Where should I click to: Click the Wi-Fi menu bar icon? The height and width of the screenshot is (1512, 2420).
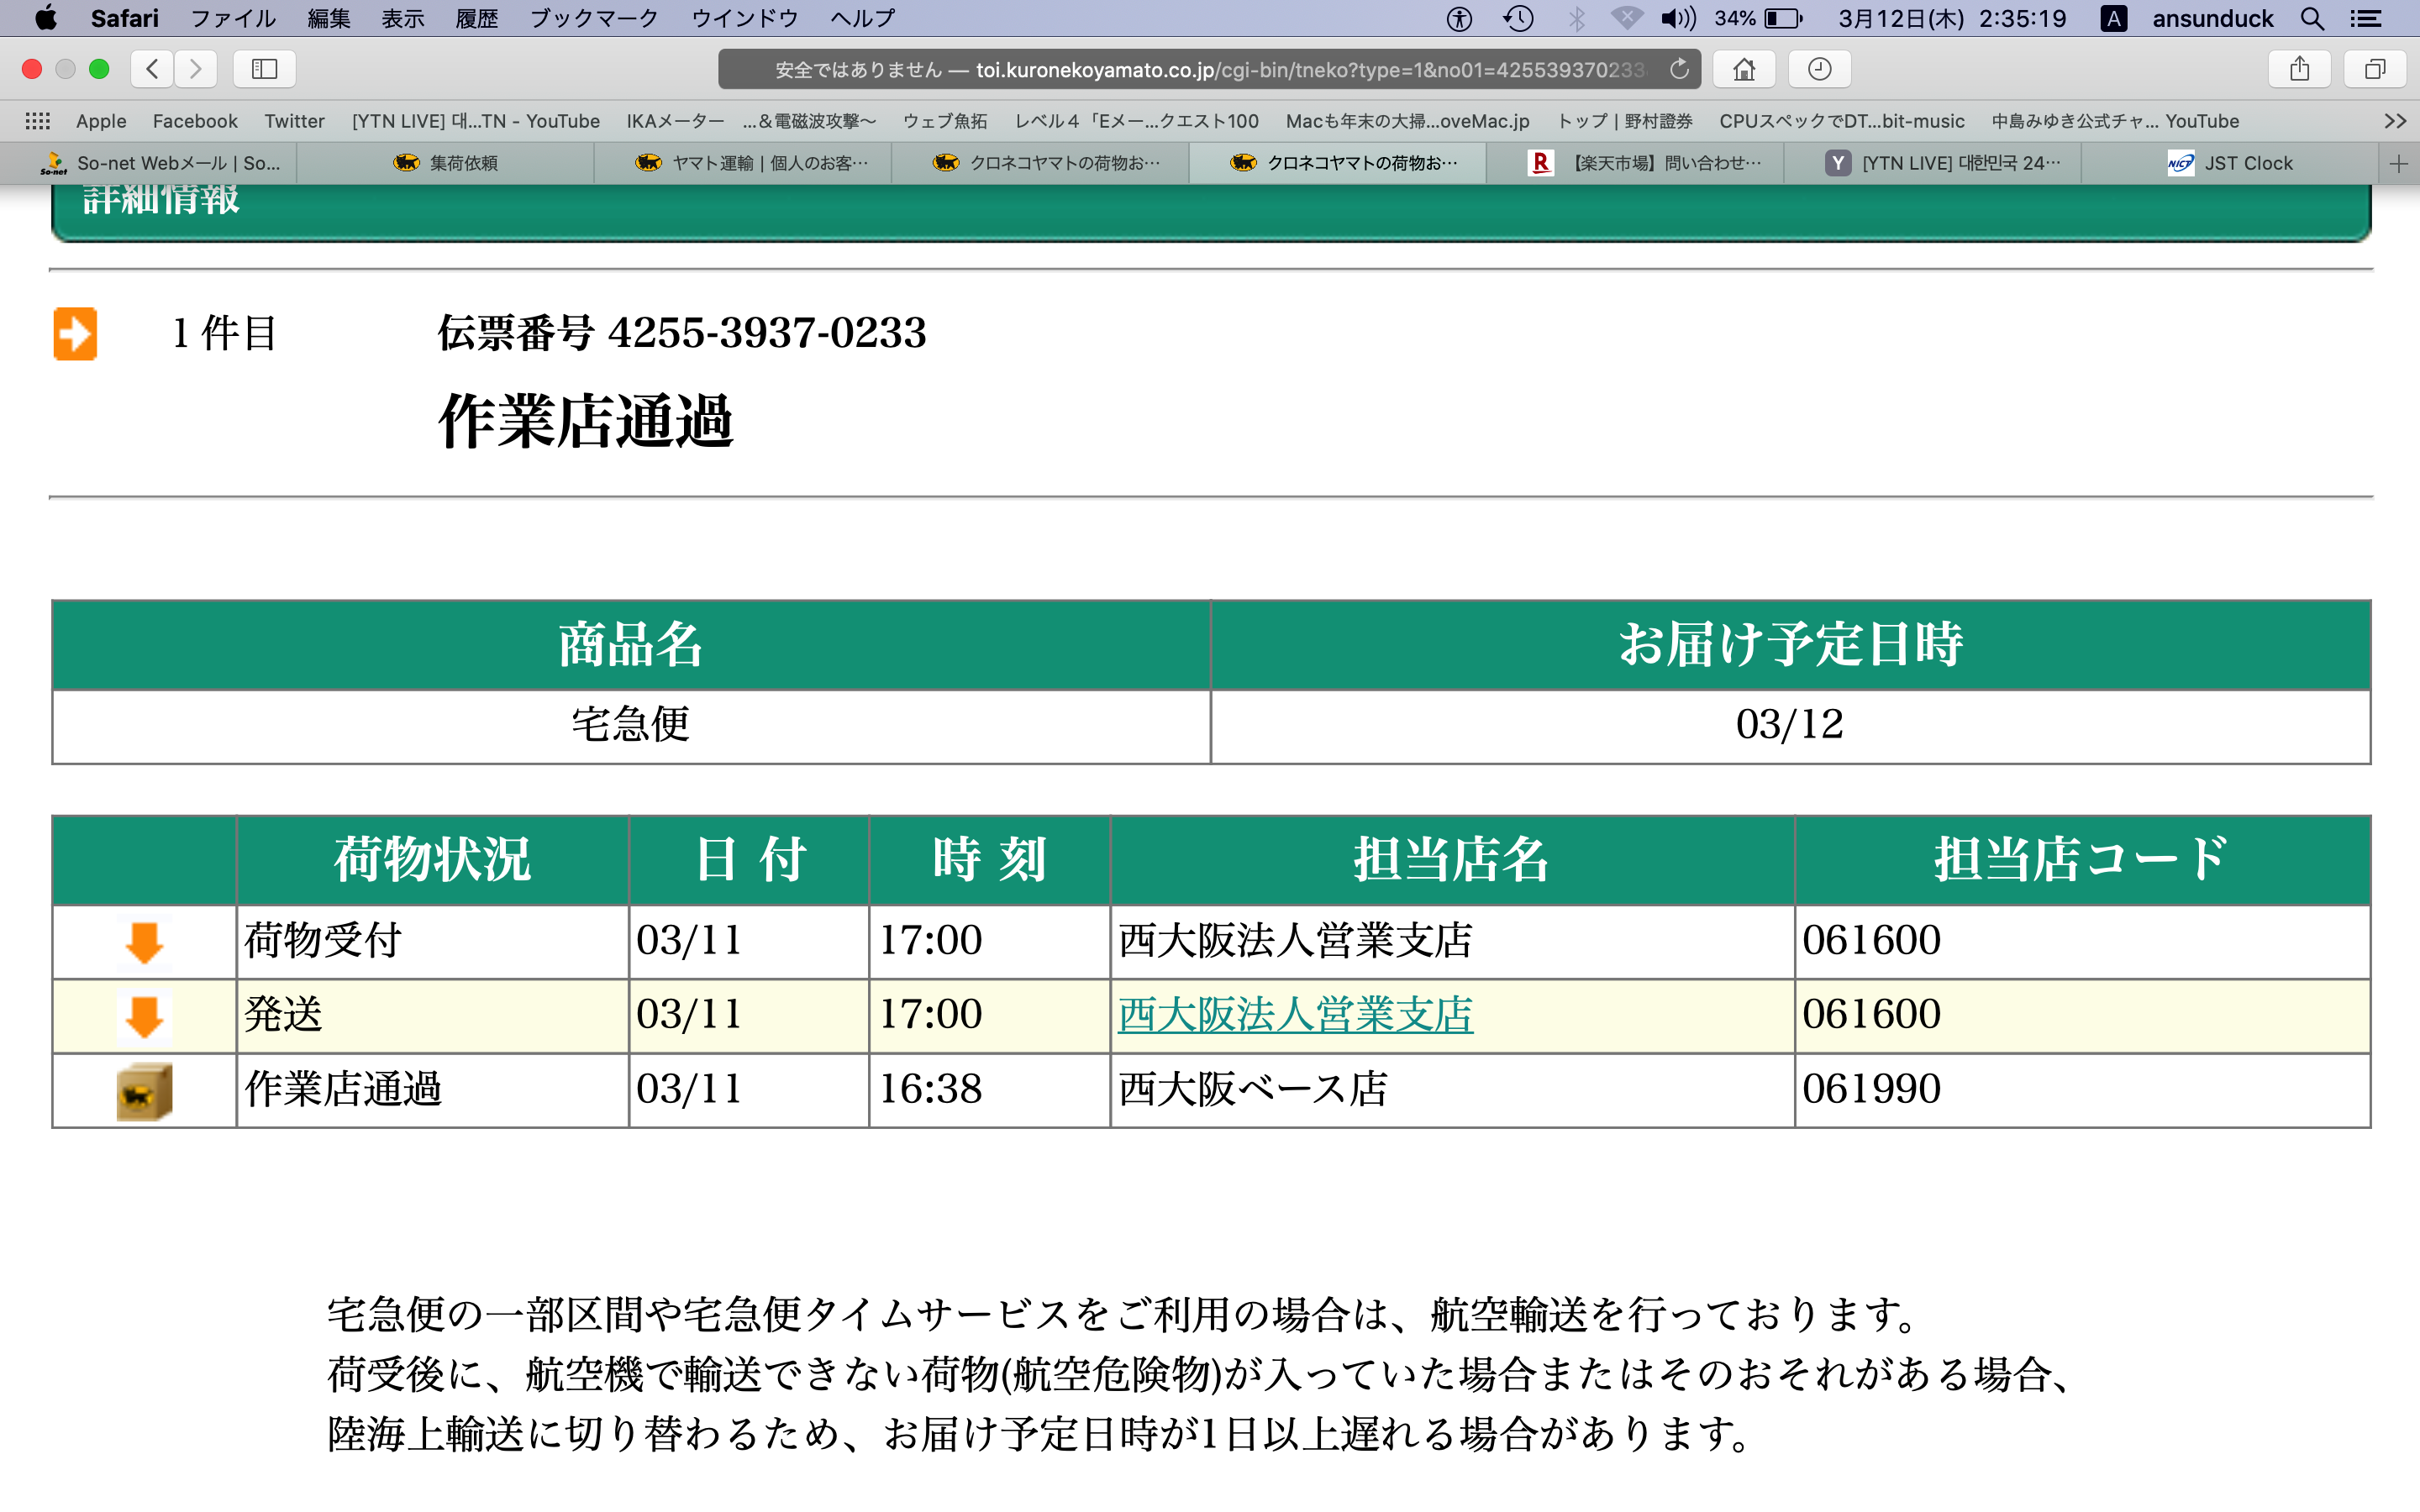(1627, 18)
